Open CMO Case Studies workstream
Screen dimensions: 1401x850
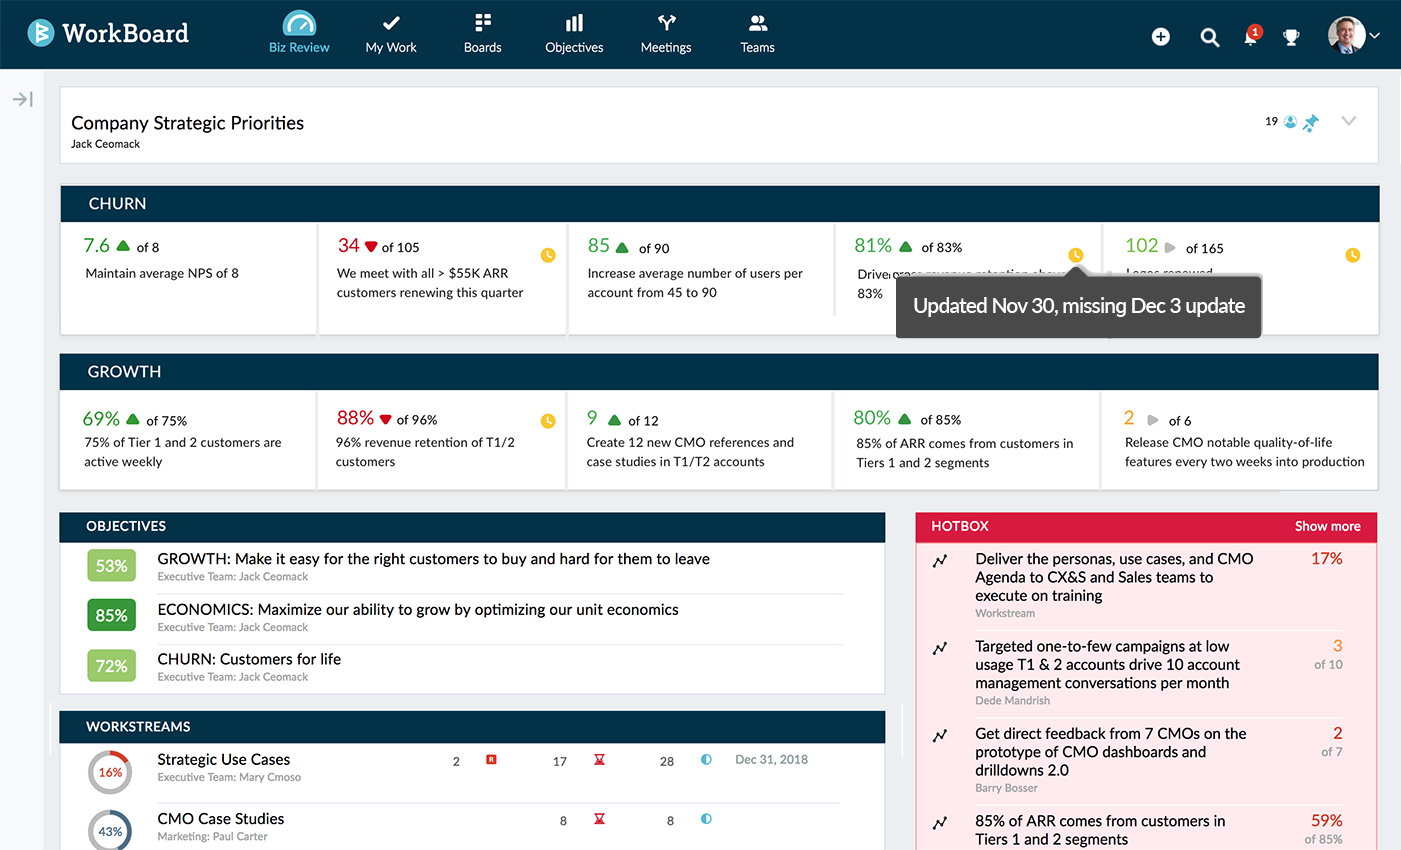pyautogui.click(x=220, y=819)
